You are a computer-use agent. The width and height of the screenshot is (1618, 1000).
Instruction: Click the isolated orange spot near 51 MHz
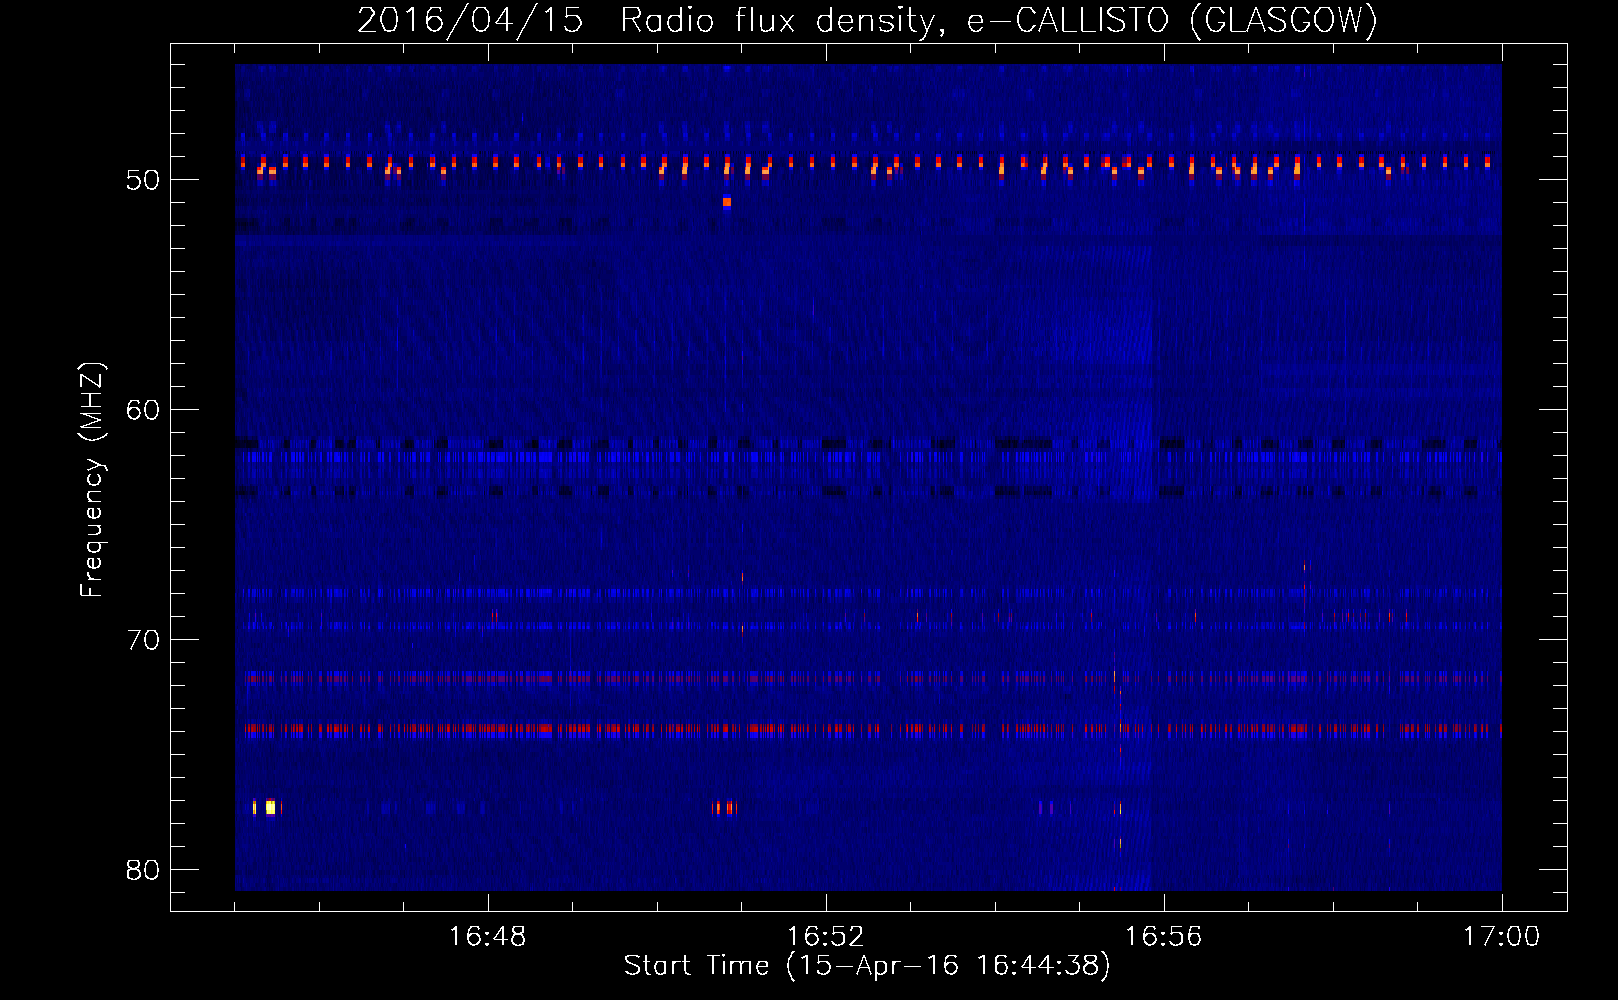coord(727,202)
